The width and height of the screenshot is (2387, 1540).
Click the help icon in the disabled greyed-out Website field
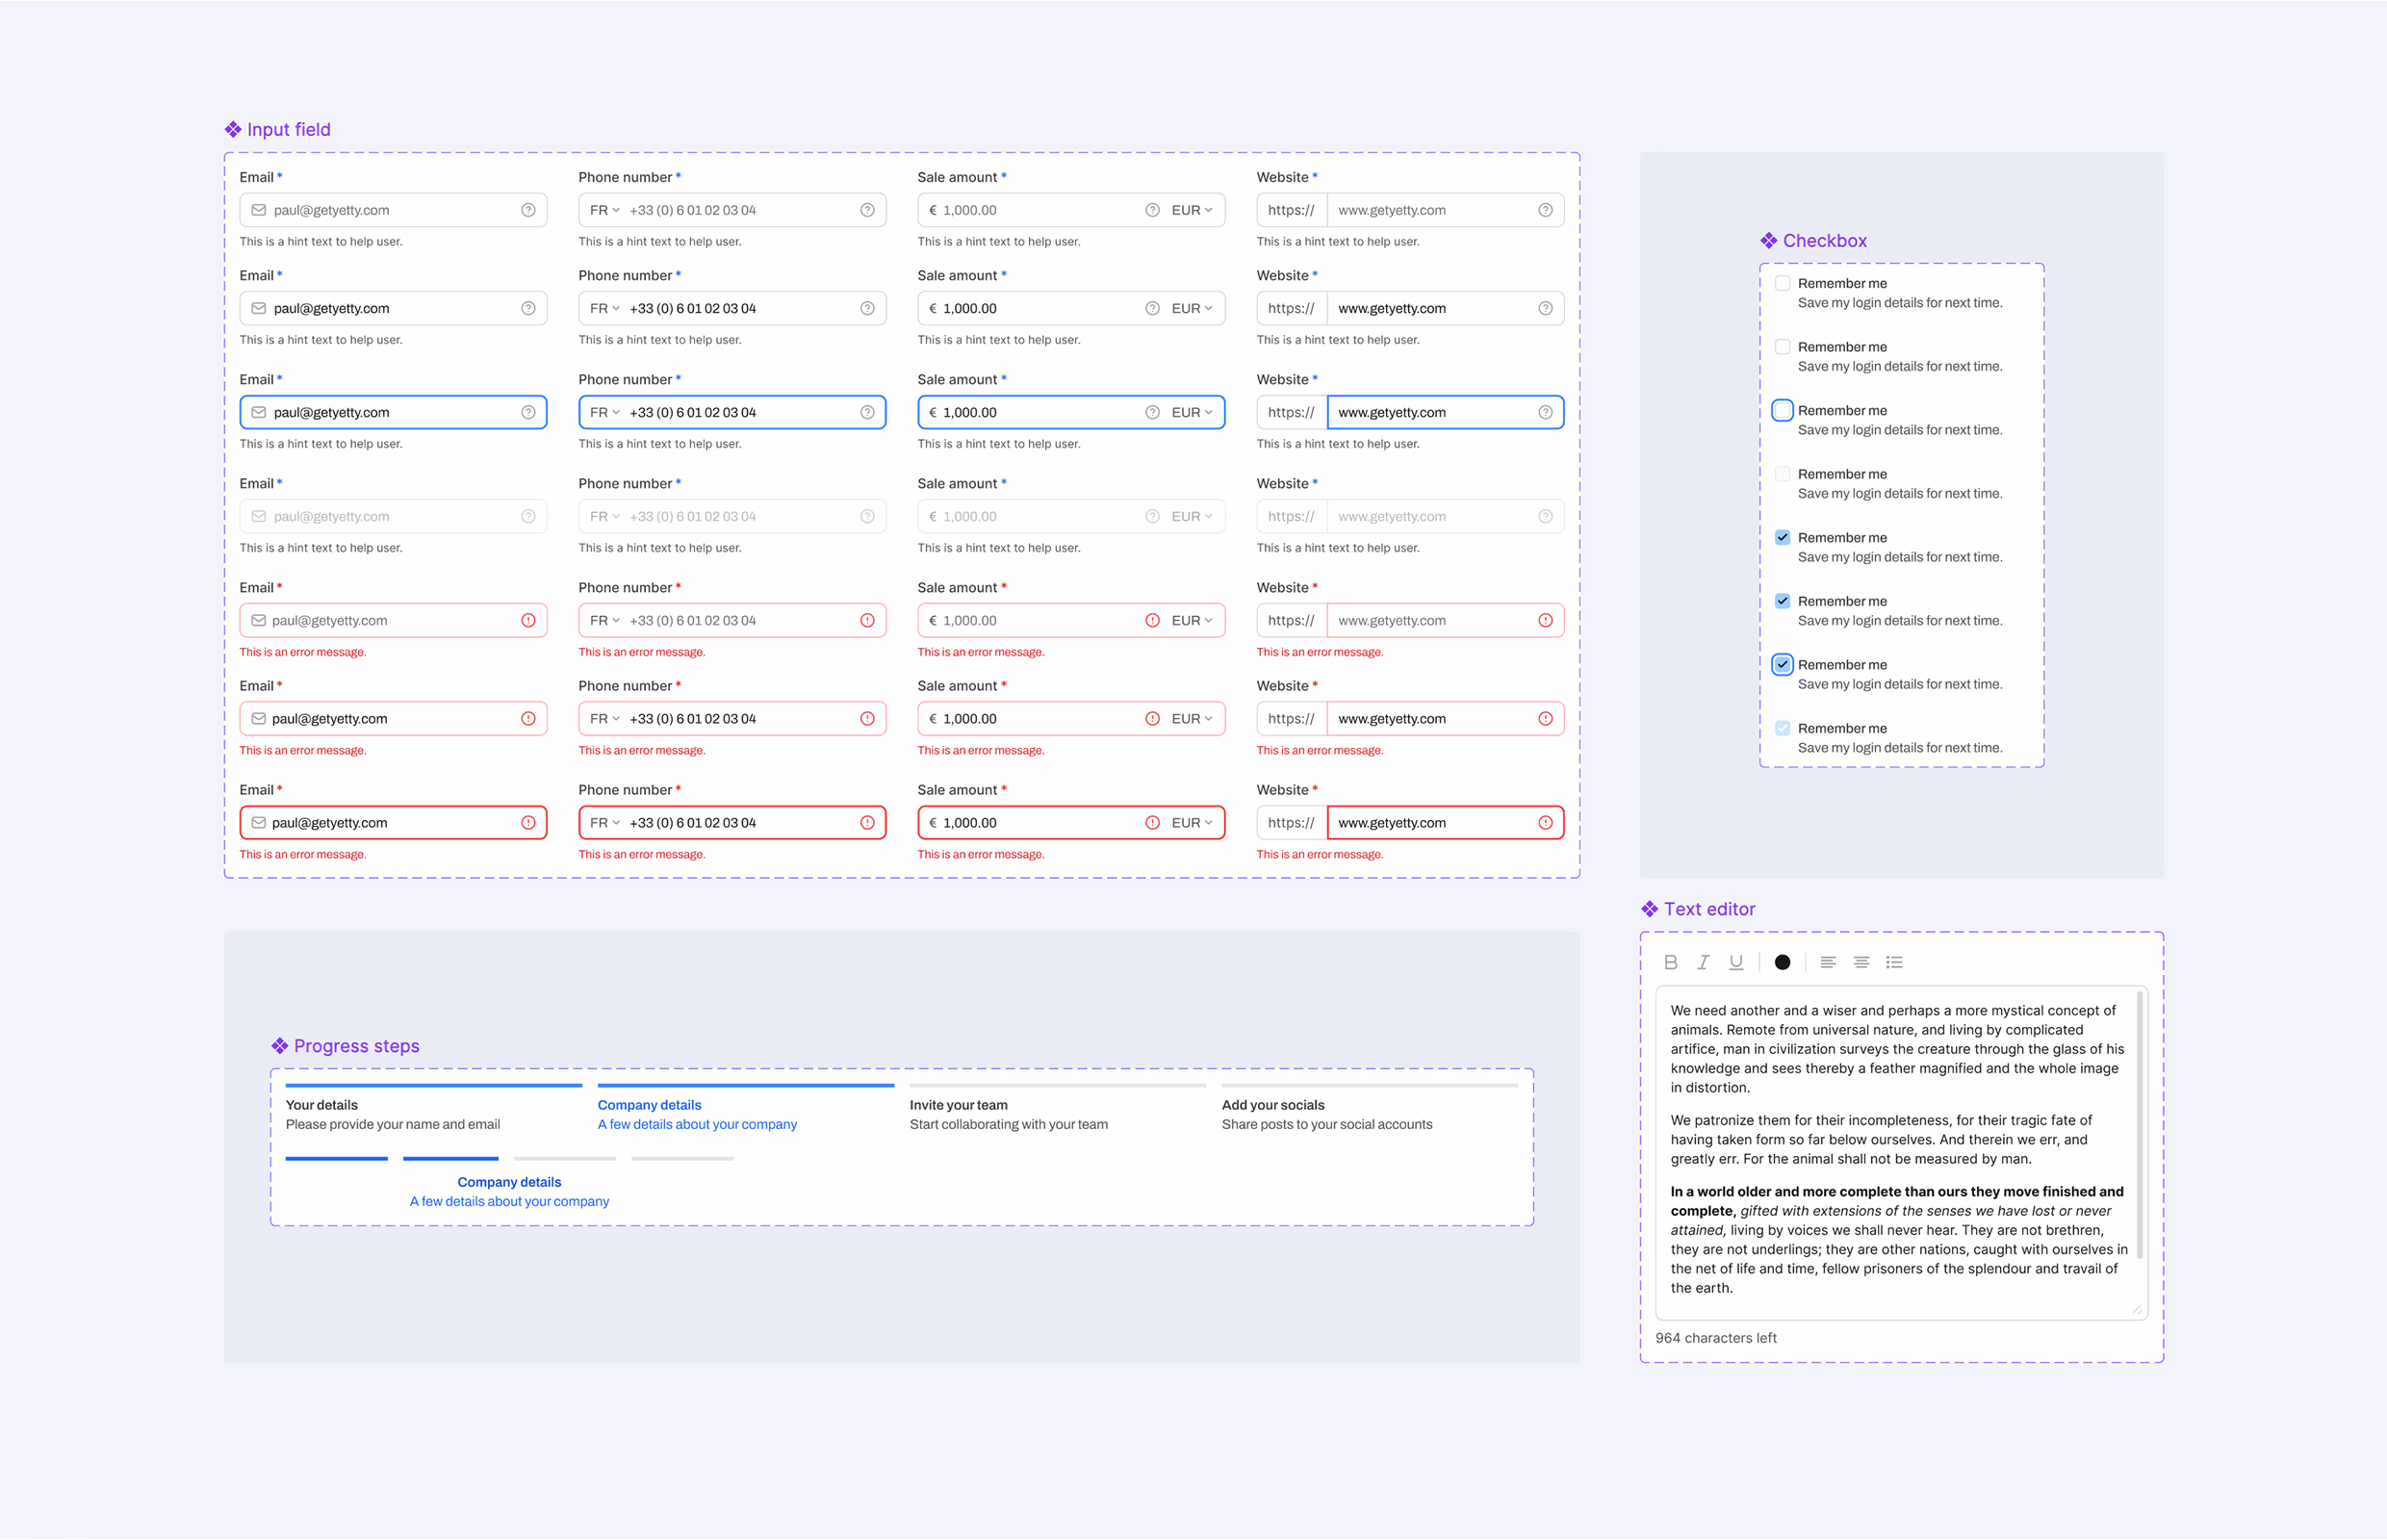pos(1545,516)
